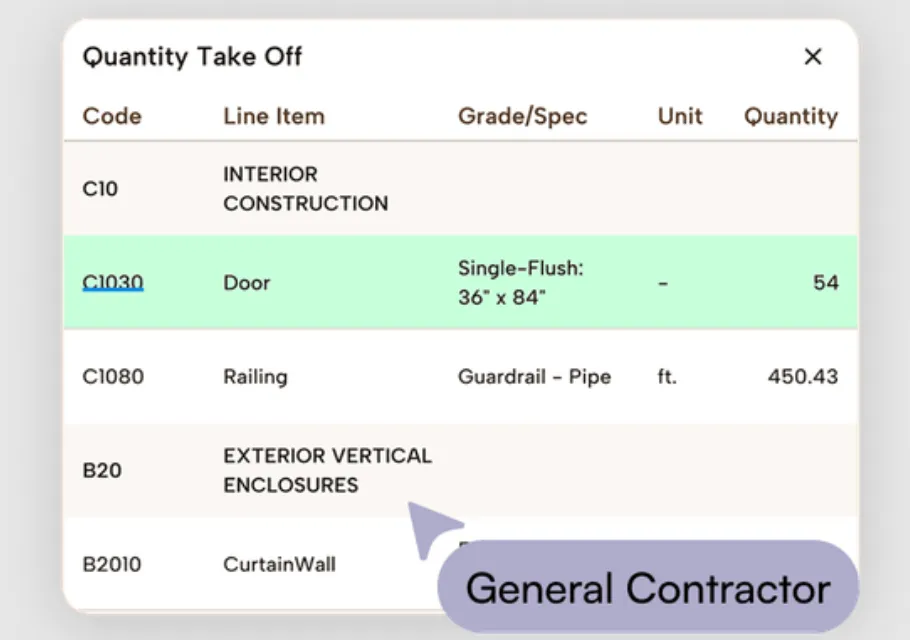Open the C1030 code link
The height and width of the screenshot is (640, 910).
[x=112, y=283]
